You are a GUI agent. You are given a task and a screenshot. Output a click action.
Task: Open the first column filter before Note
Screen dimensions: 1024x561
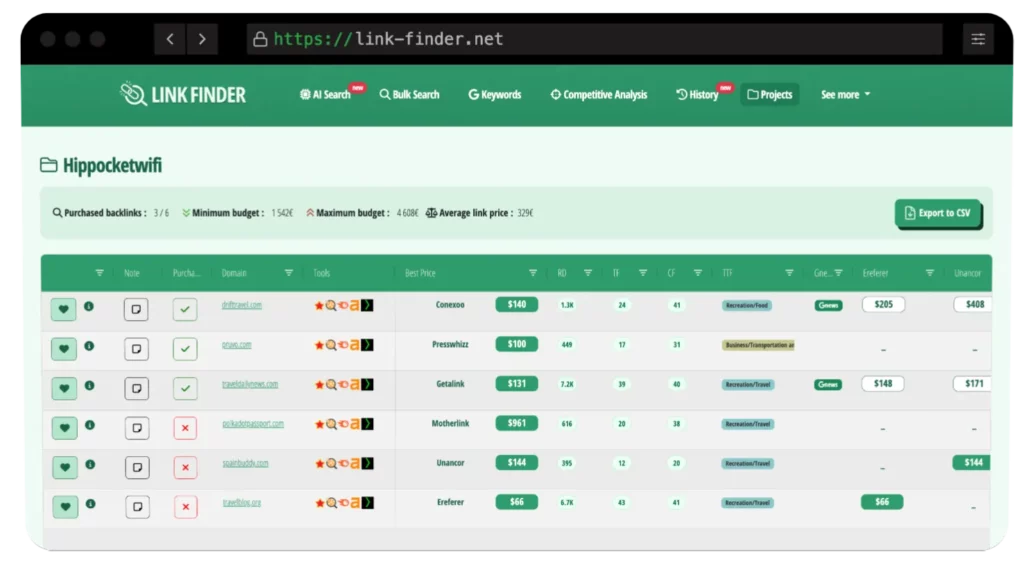pos(99,273)
